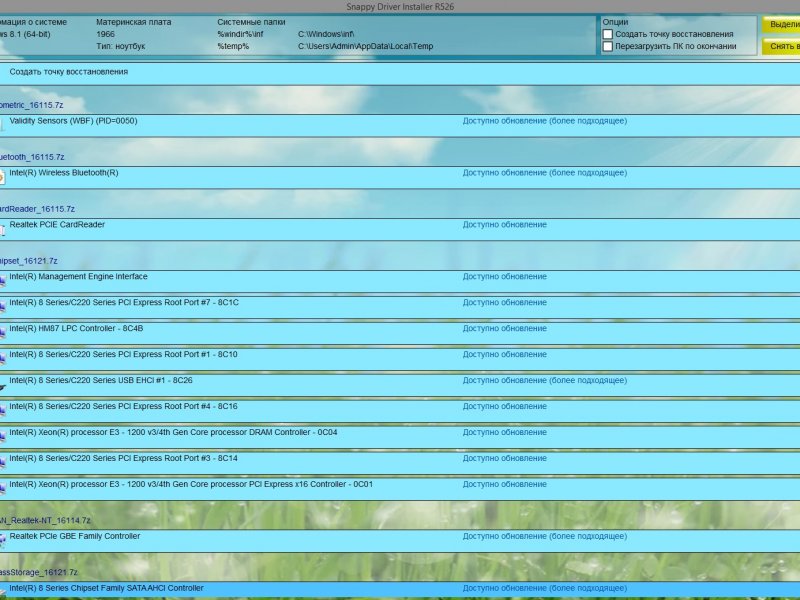Image resolution: width=800 pixels, height=600 pixels.
Task: Choose the PCI Express Root Port #3 - 8C14 row
Action: tap(400, 464)
